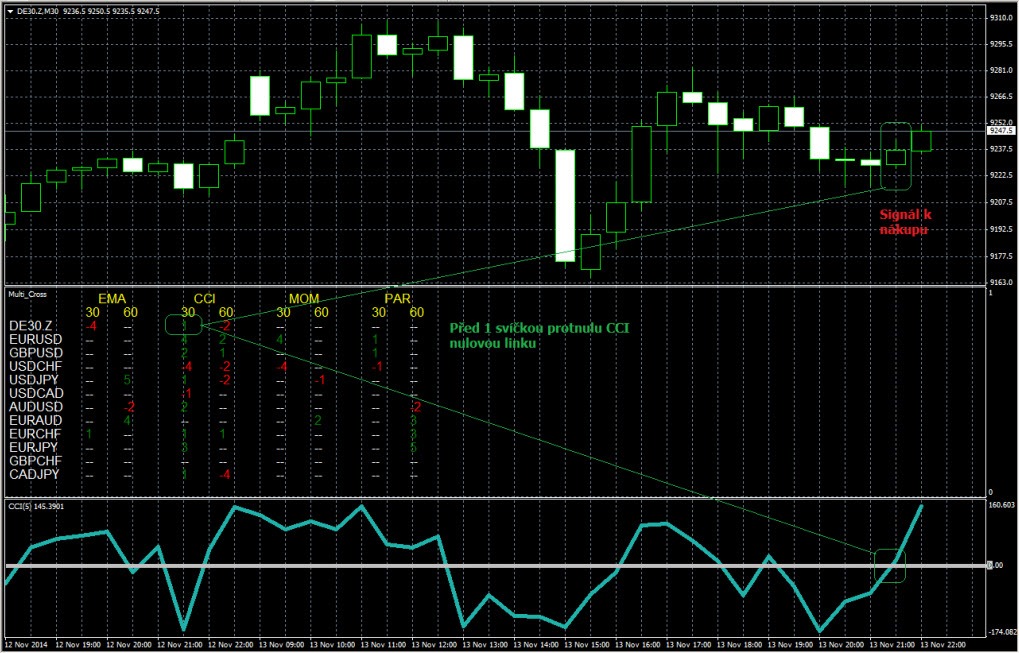Click the 60 period label under PAR
Screen dimensions: 1019x653
point(417,313)
